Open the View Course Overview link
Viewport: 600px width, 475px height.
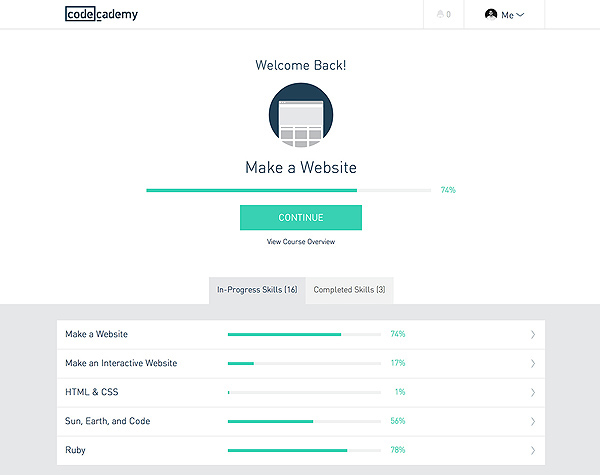click(x=301, y=242)
